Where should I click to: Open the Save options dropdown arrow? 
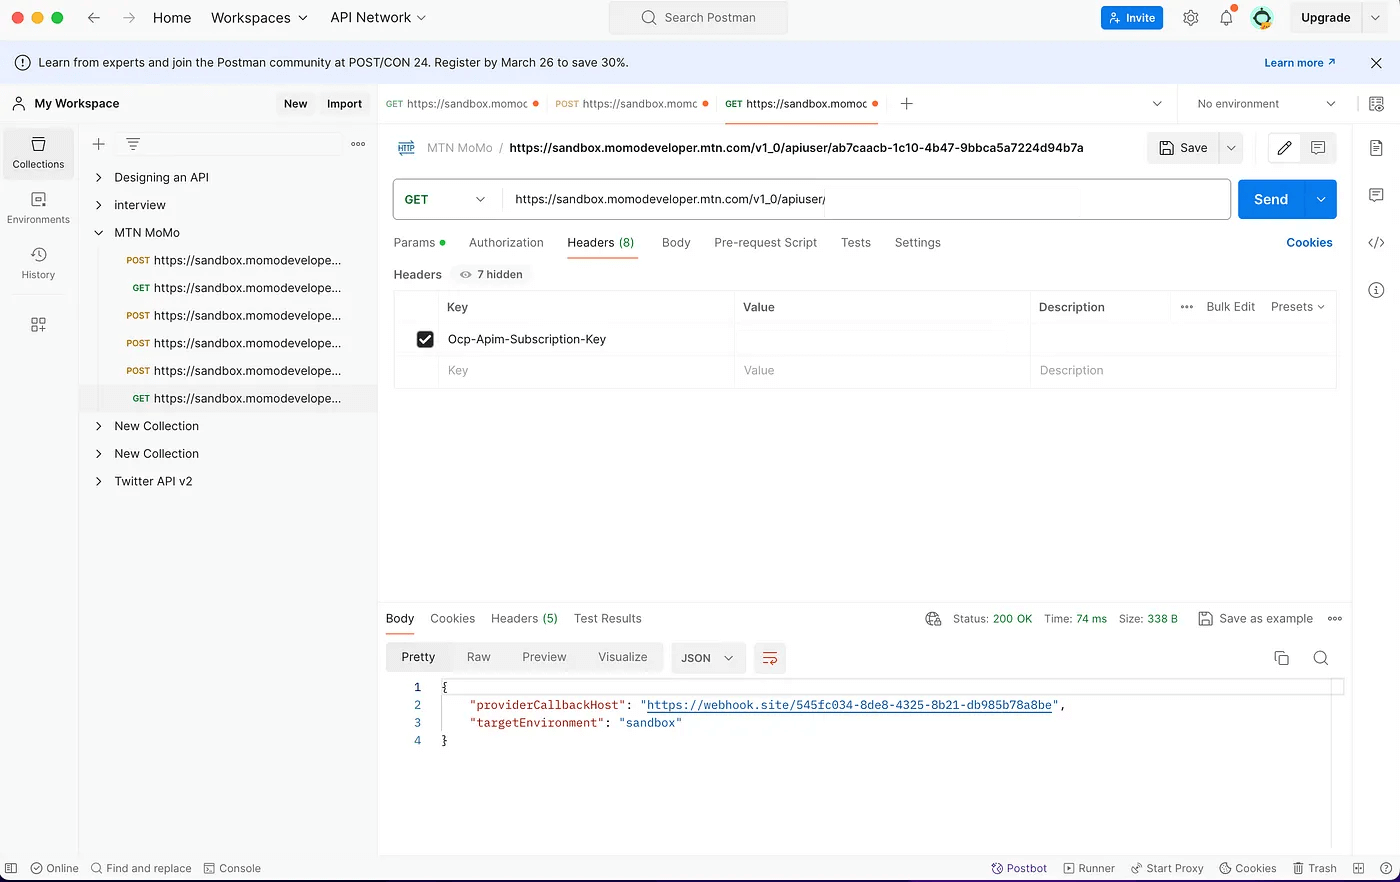tap(1231, 148)
